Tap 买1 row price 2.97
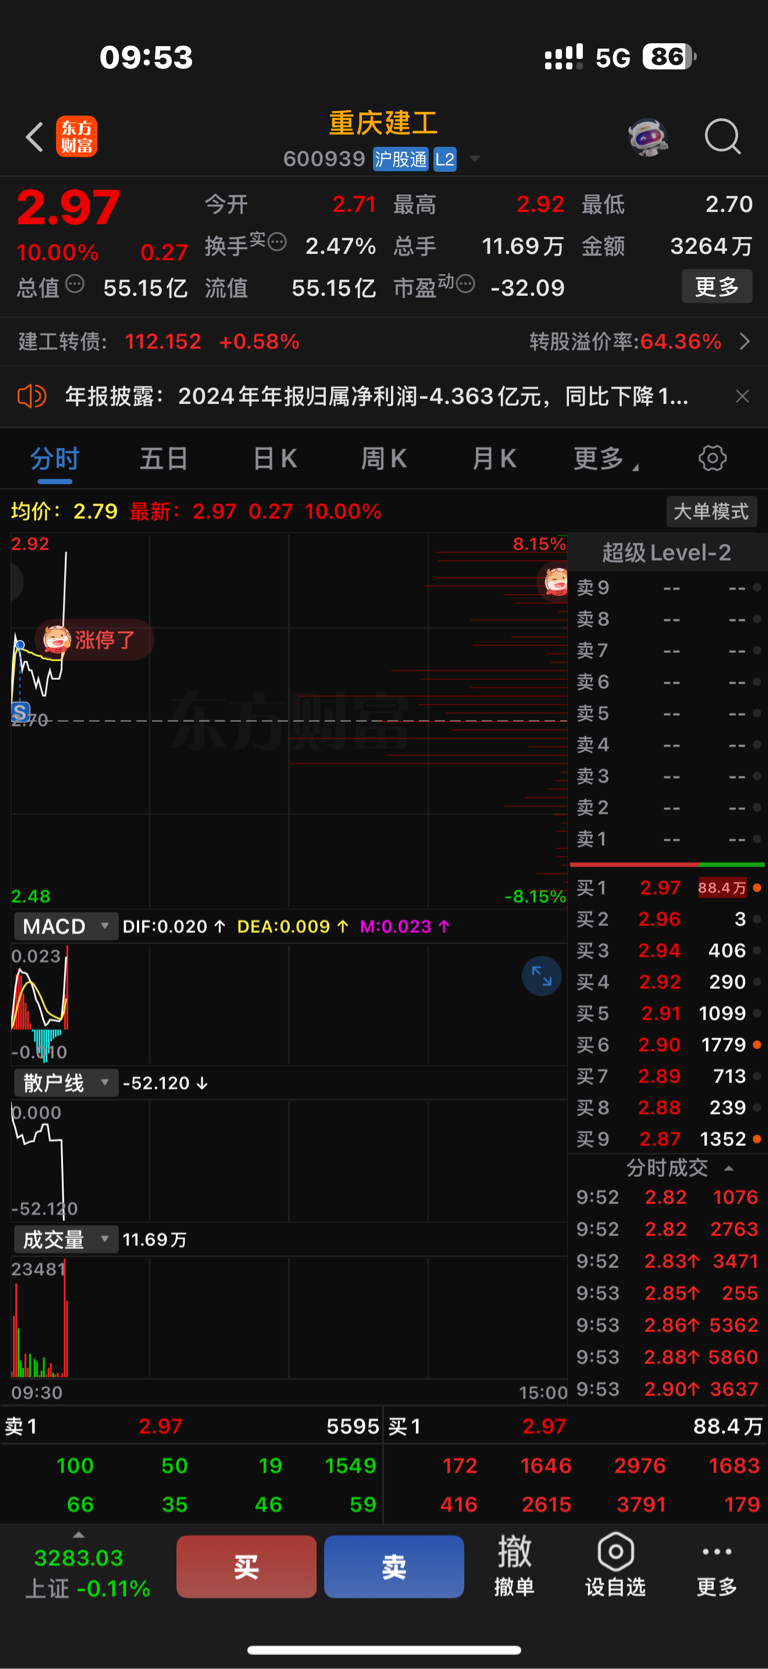Screen dimensions: 768x1669 coord(660,888)
